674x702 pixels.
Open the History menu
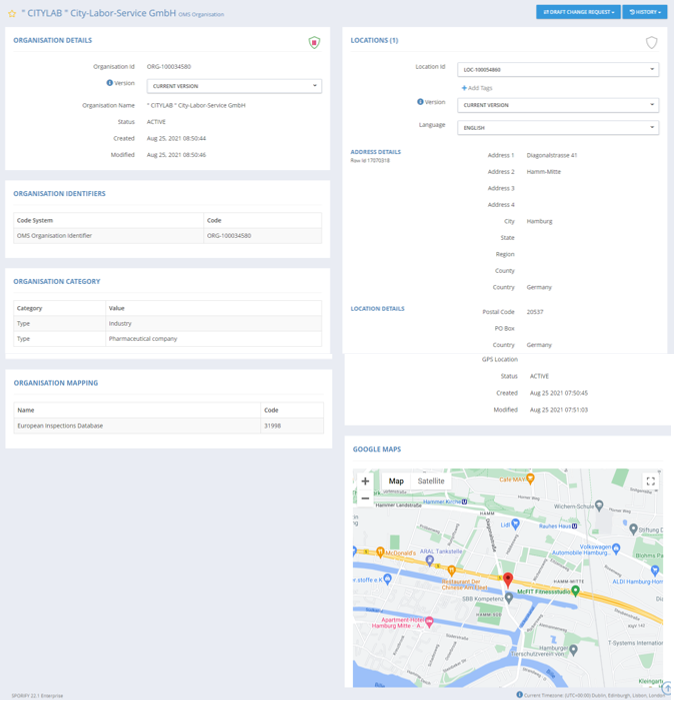point(644,12)
